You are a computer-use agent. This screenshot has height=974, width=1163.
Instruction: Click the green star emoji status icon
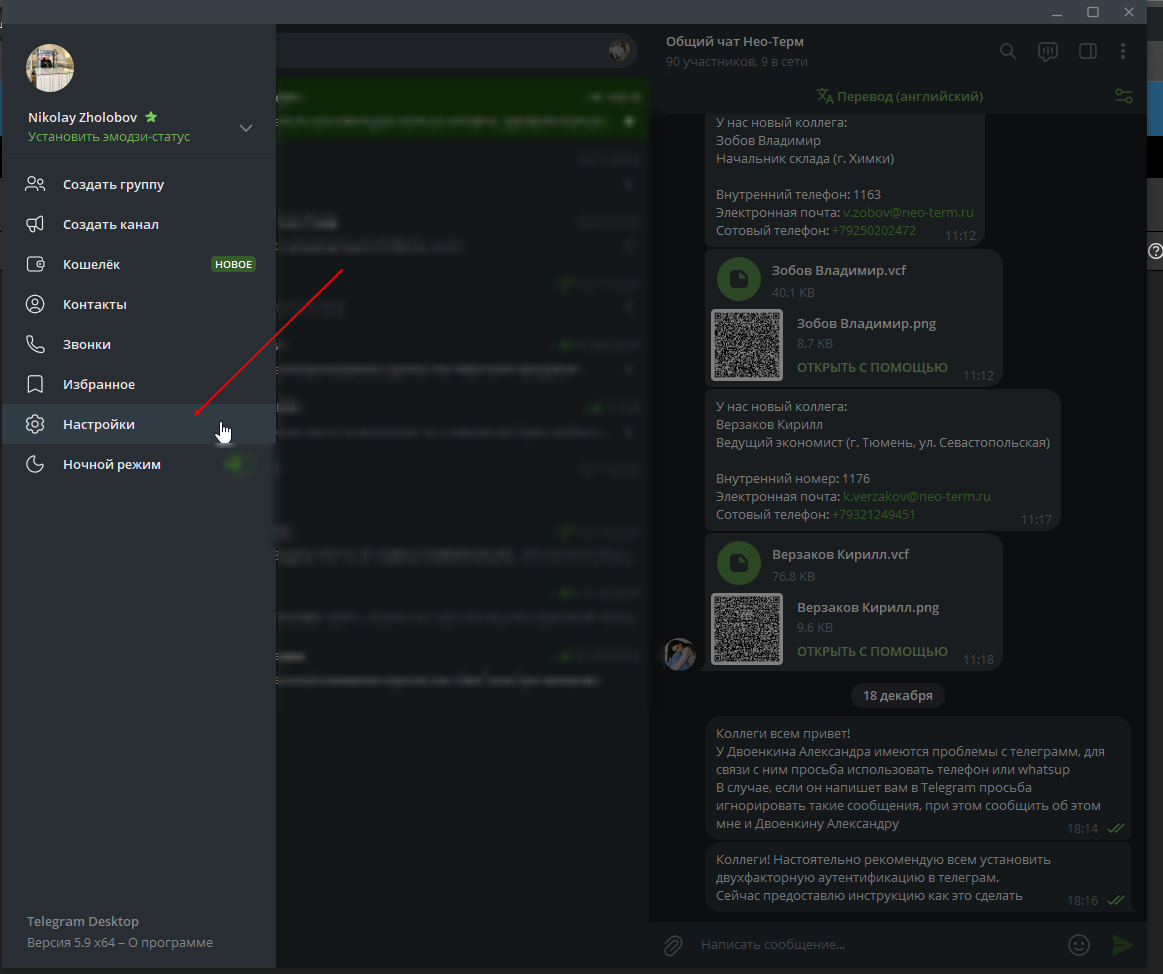coord(151,117)
